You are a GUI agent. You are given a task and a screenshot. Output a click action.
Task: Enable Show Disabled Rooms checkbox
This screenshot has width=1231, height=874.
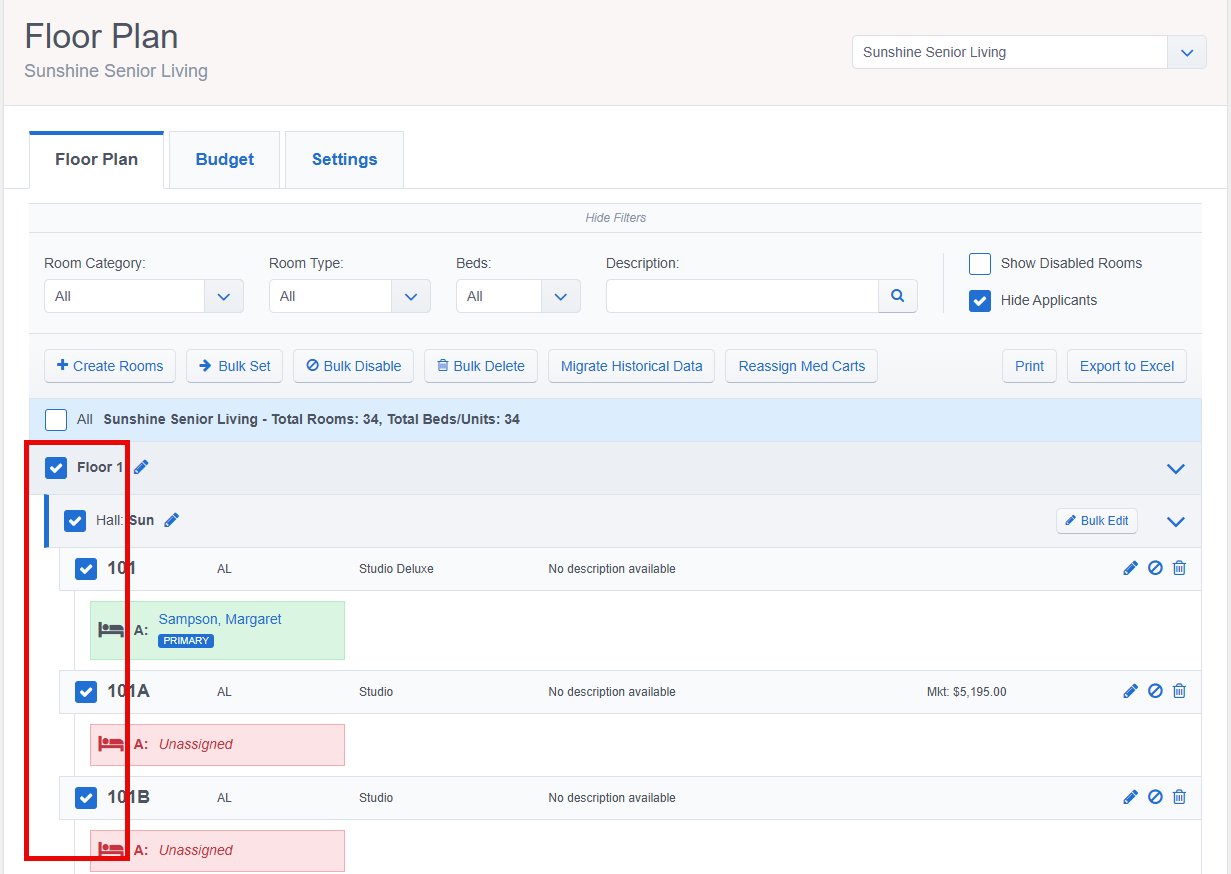coord(980,264)
